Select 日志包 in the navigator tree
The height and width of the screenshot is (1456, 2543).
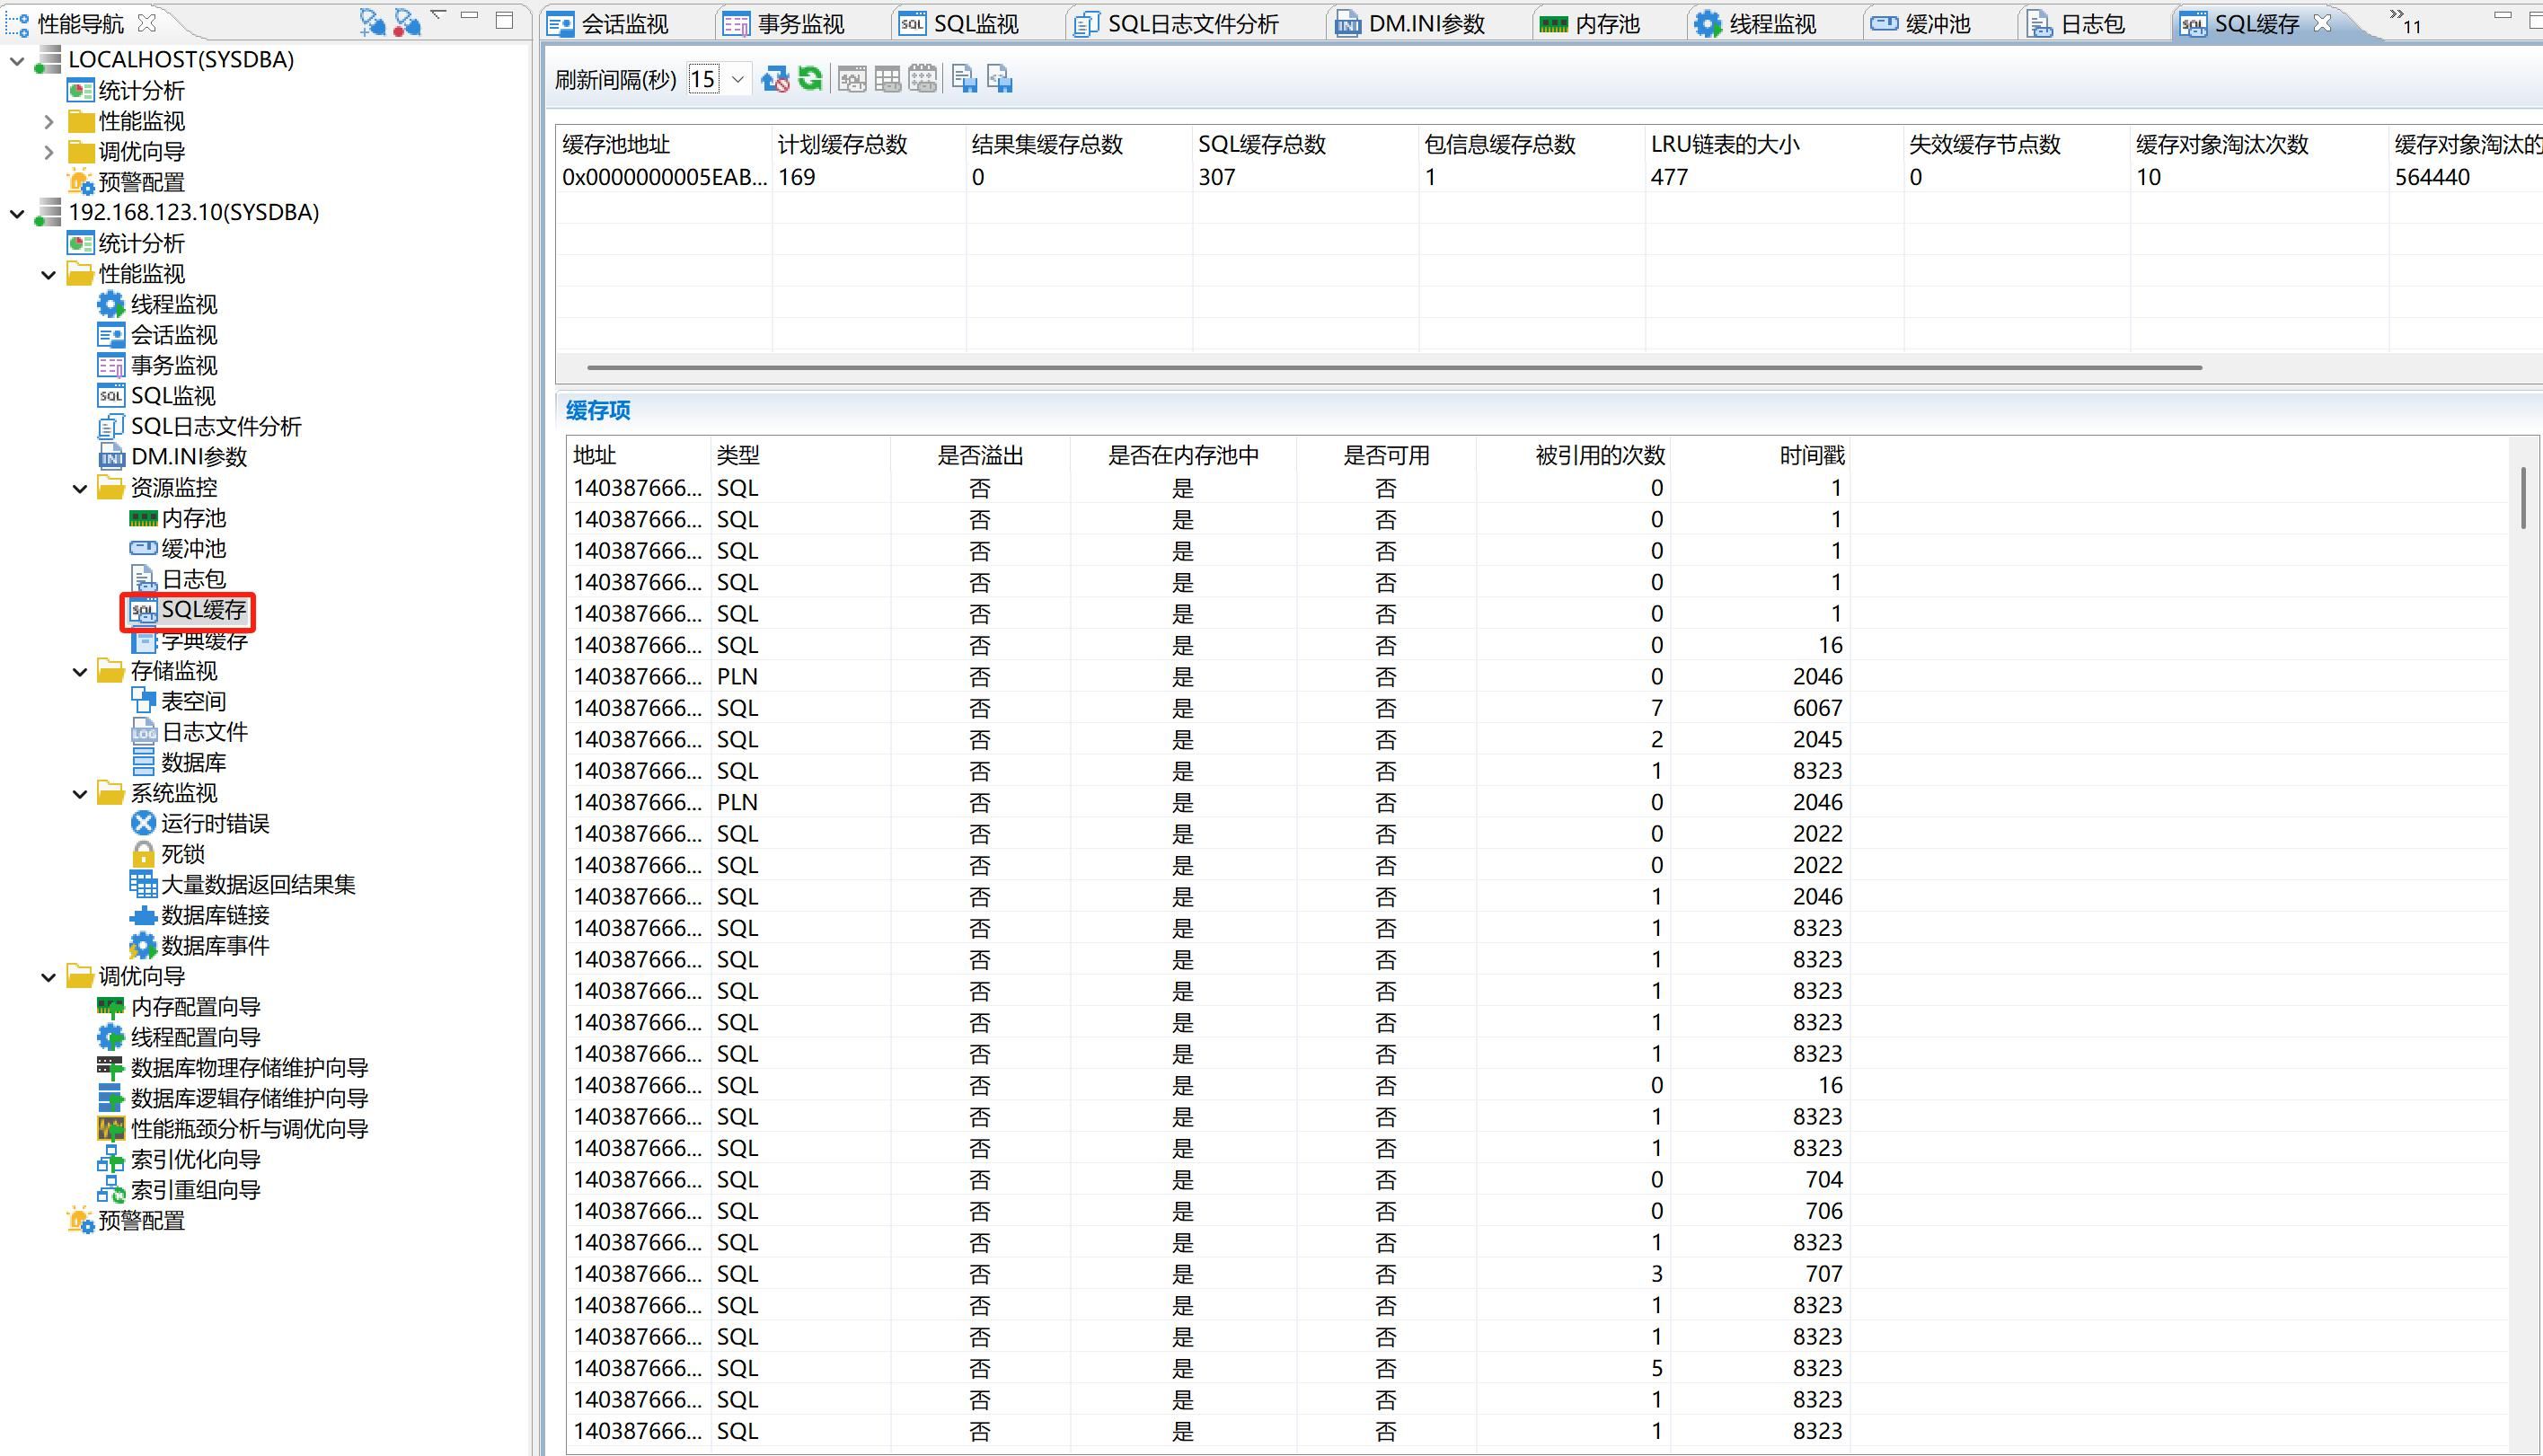tap(178, 579)
